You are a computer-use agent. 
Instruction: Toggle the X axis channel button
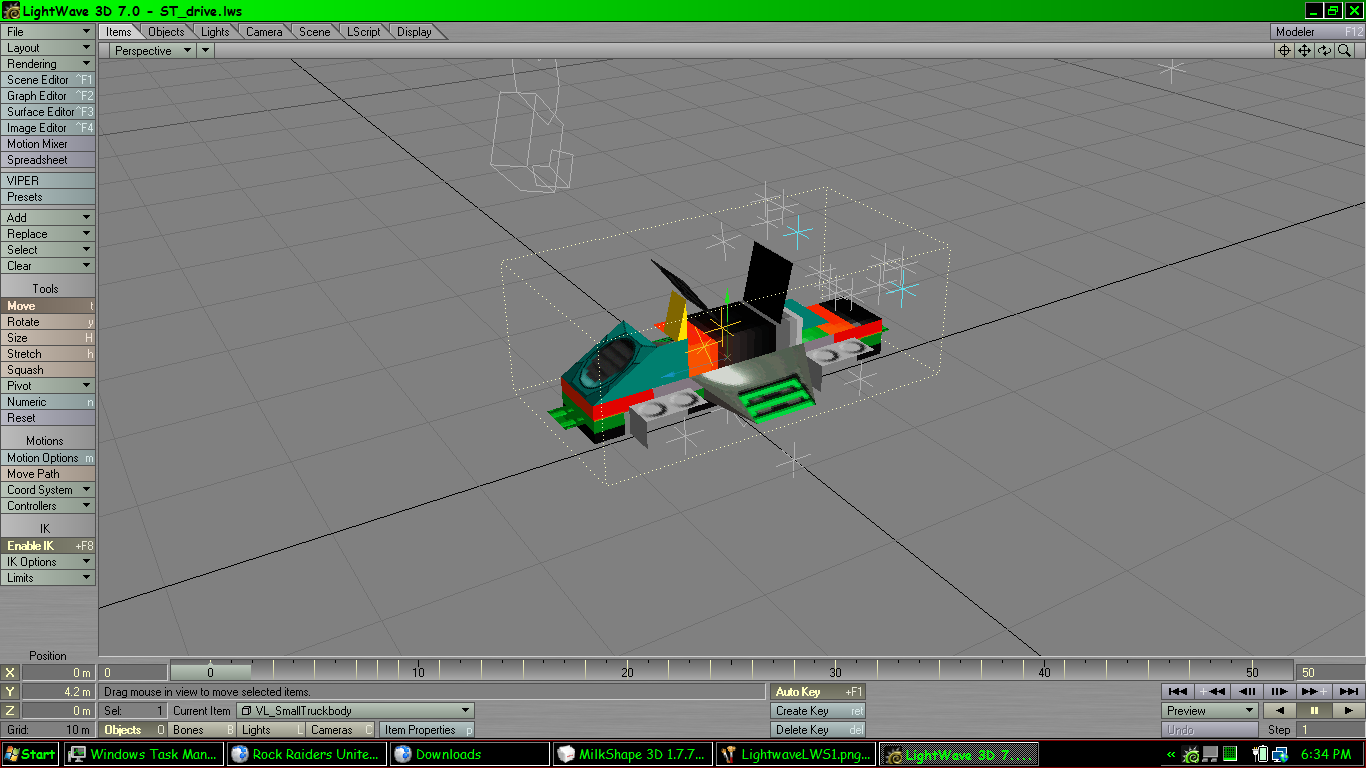pyautogui.click(x=10, y=673)
